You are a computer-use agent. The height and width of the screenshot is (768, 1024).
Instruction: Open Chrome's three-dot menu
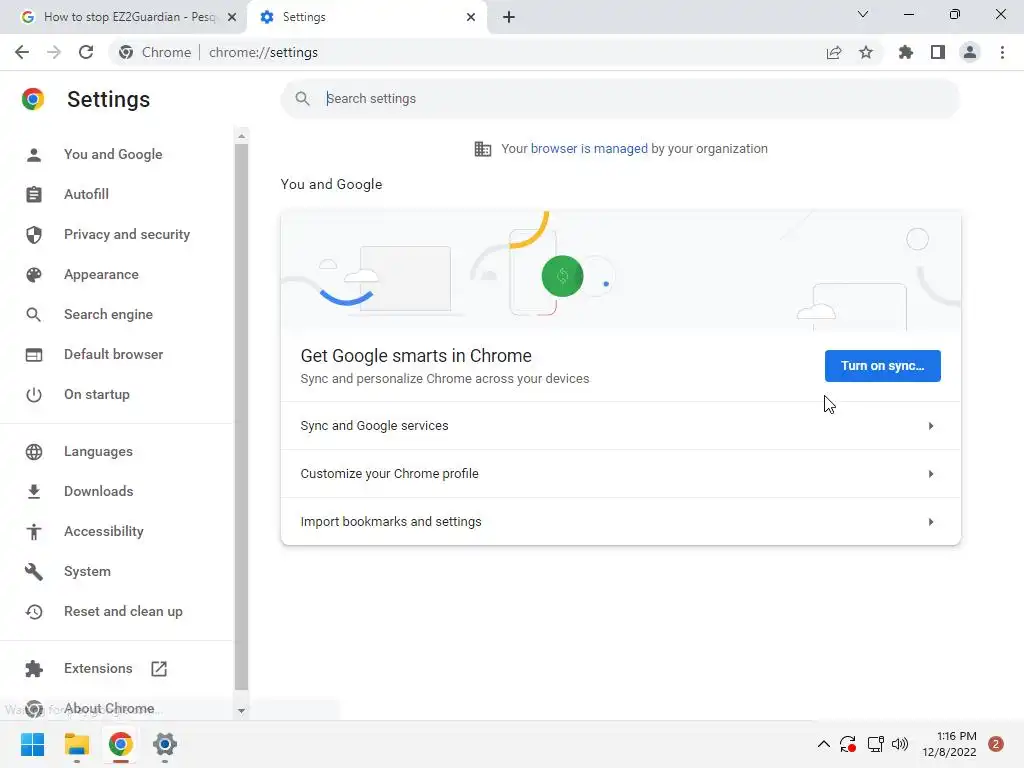[x=1002, y=52]
